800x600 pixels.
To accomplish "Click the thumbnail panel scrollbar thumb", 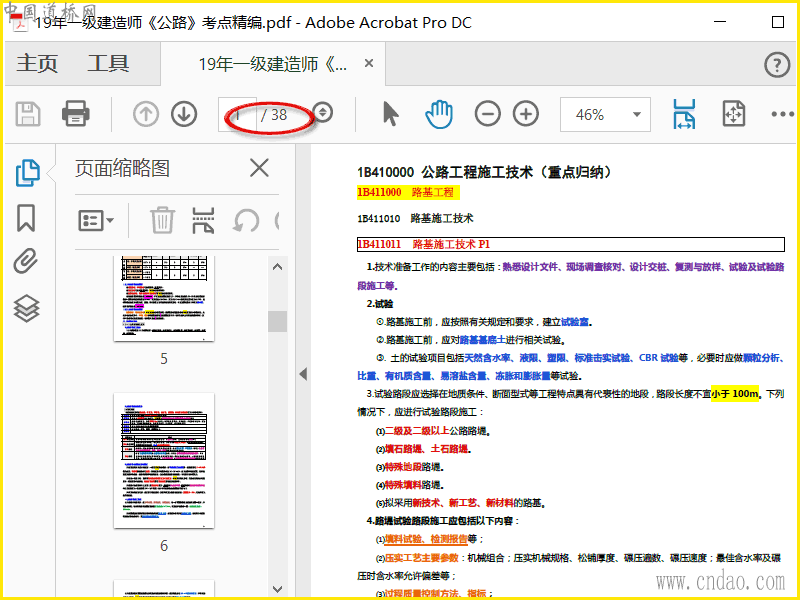I will click(278, 321).
